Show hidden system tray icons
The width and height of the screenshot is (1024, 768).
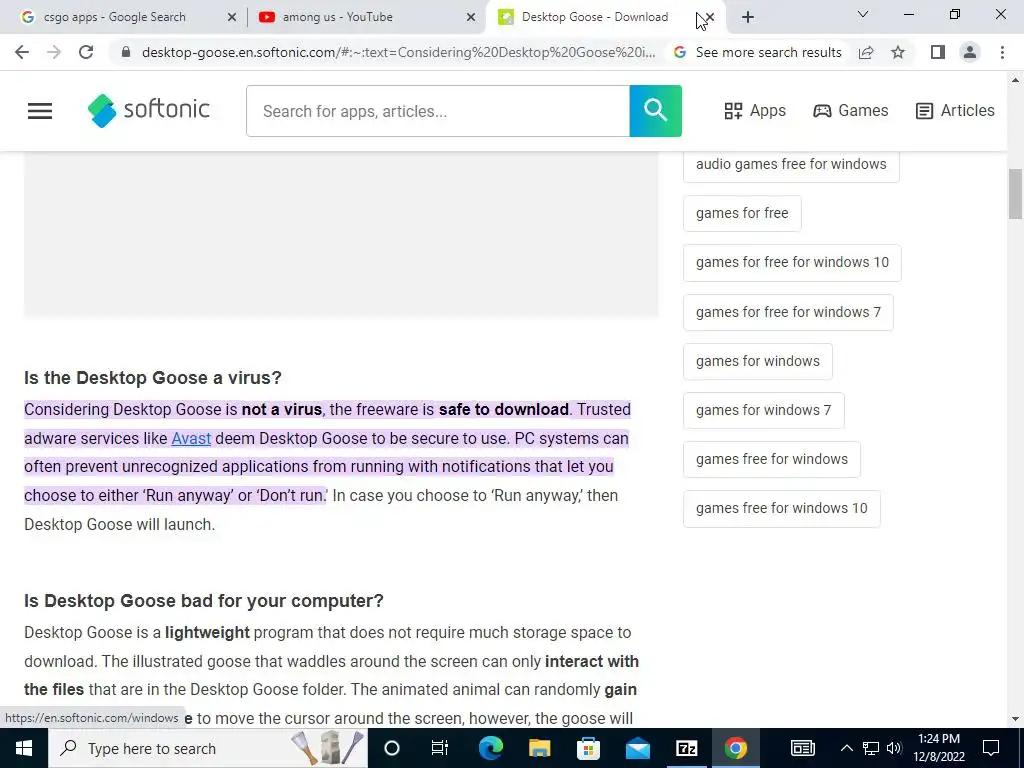[846, 748]
